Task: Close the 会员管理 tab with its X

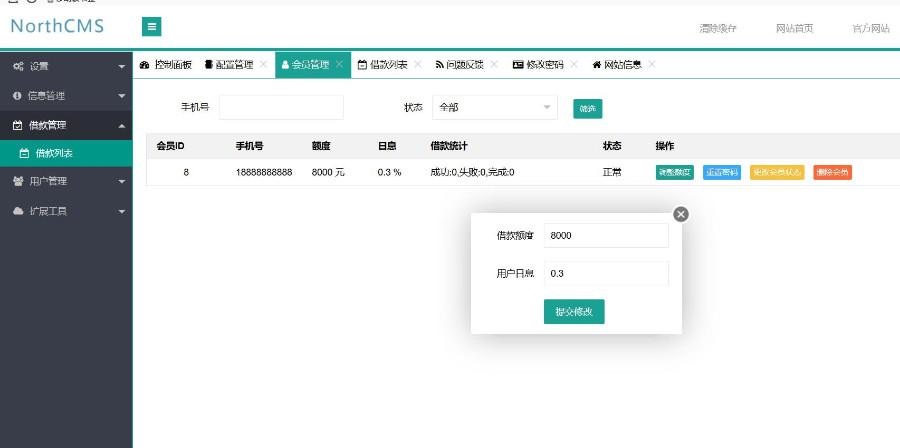Action: (x=340, y=64)
